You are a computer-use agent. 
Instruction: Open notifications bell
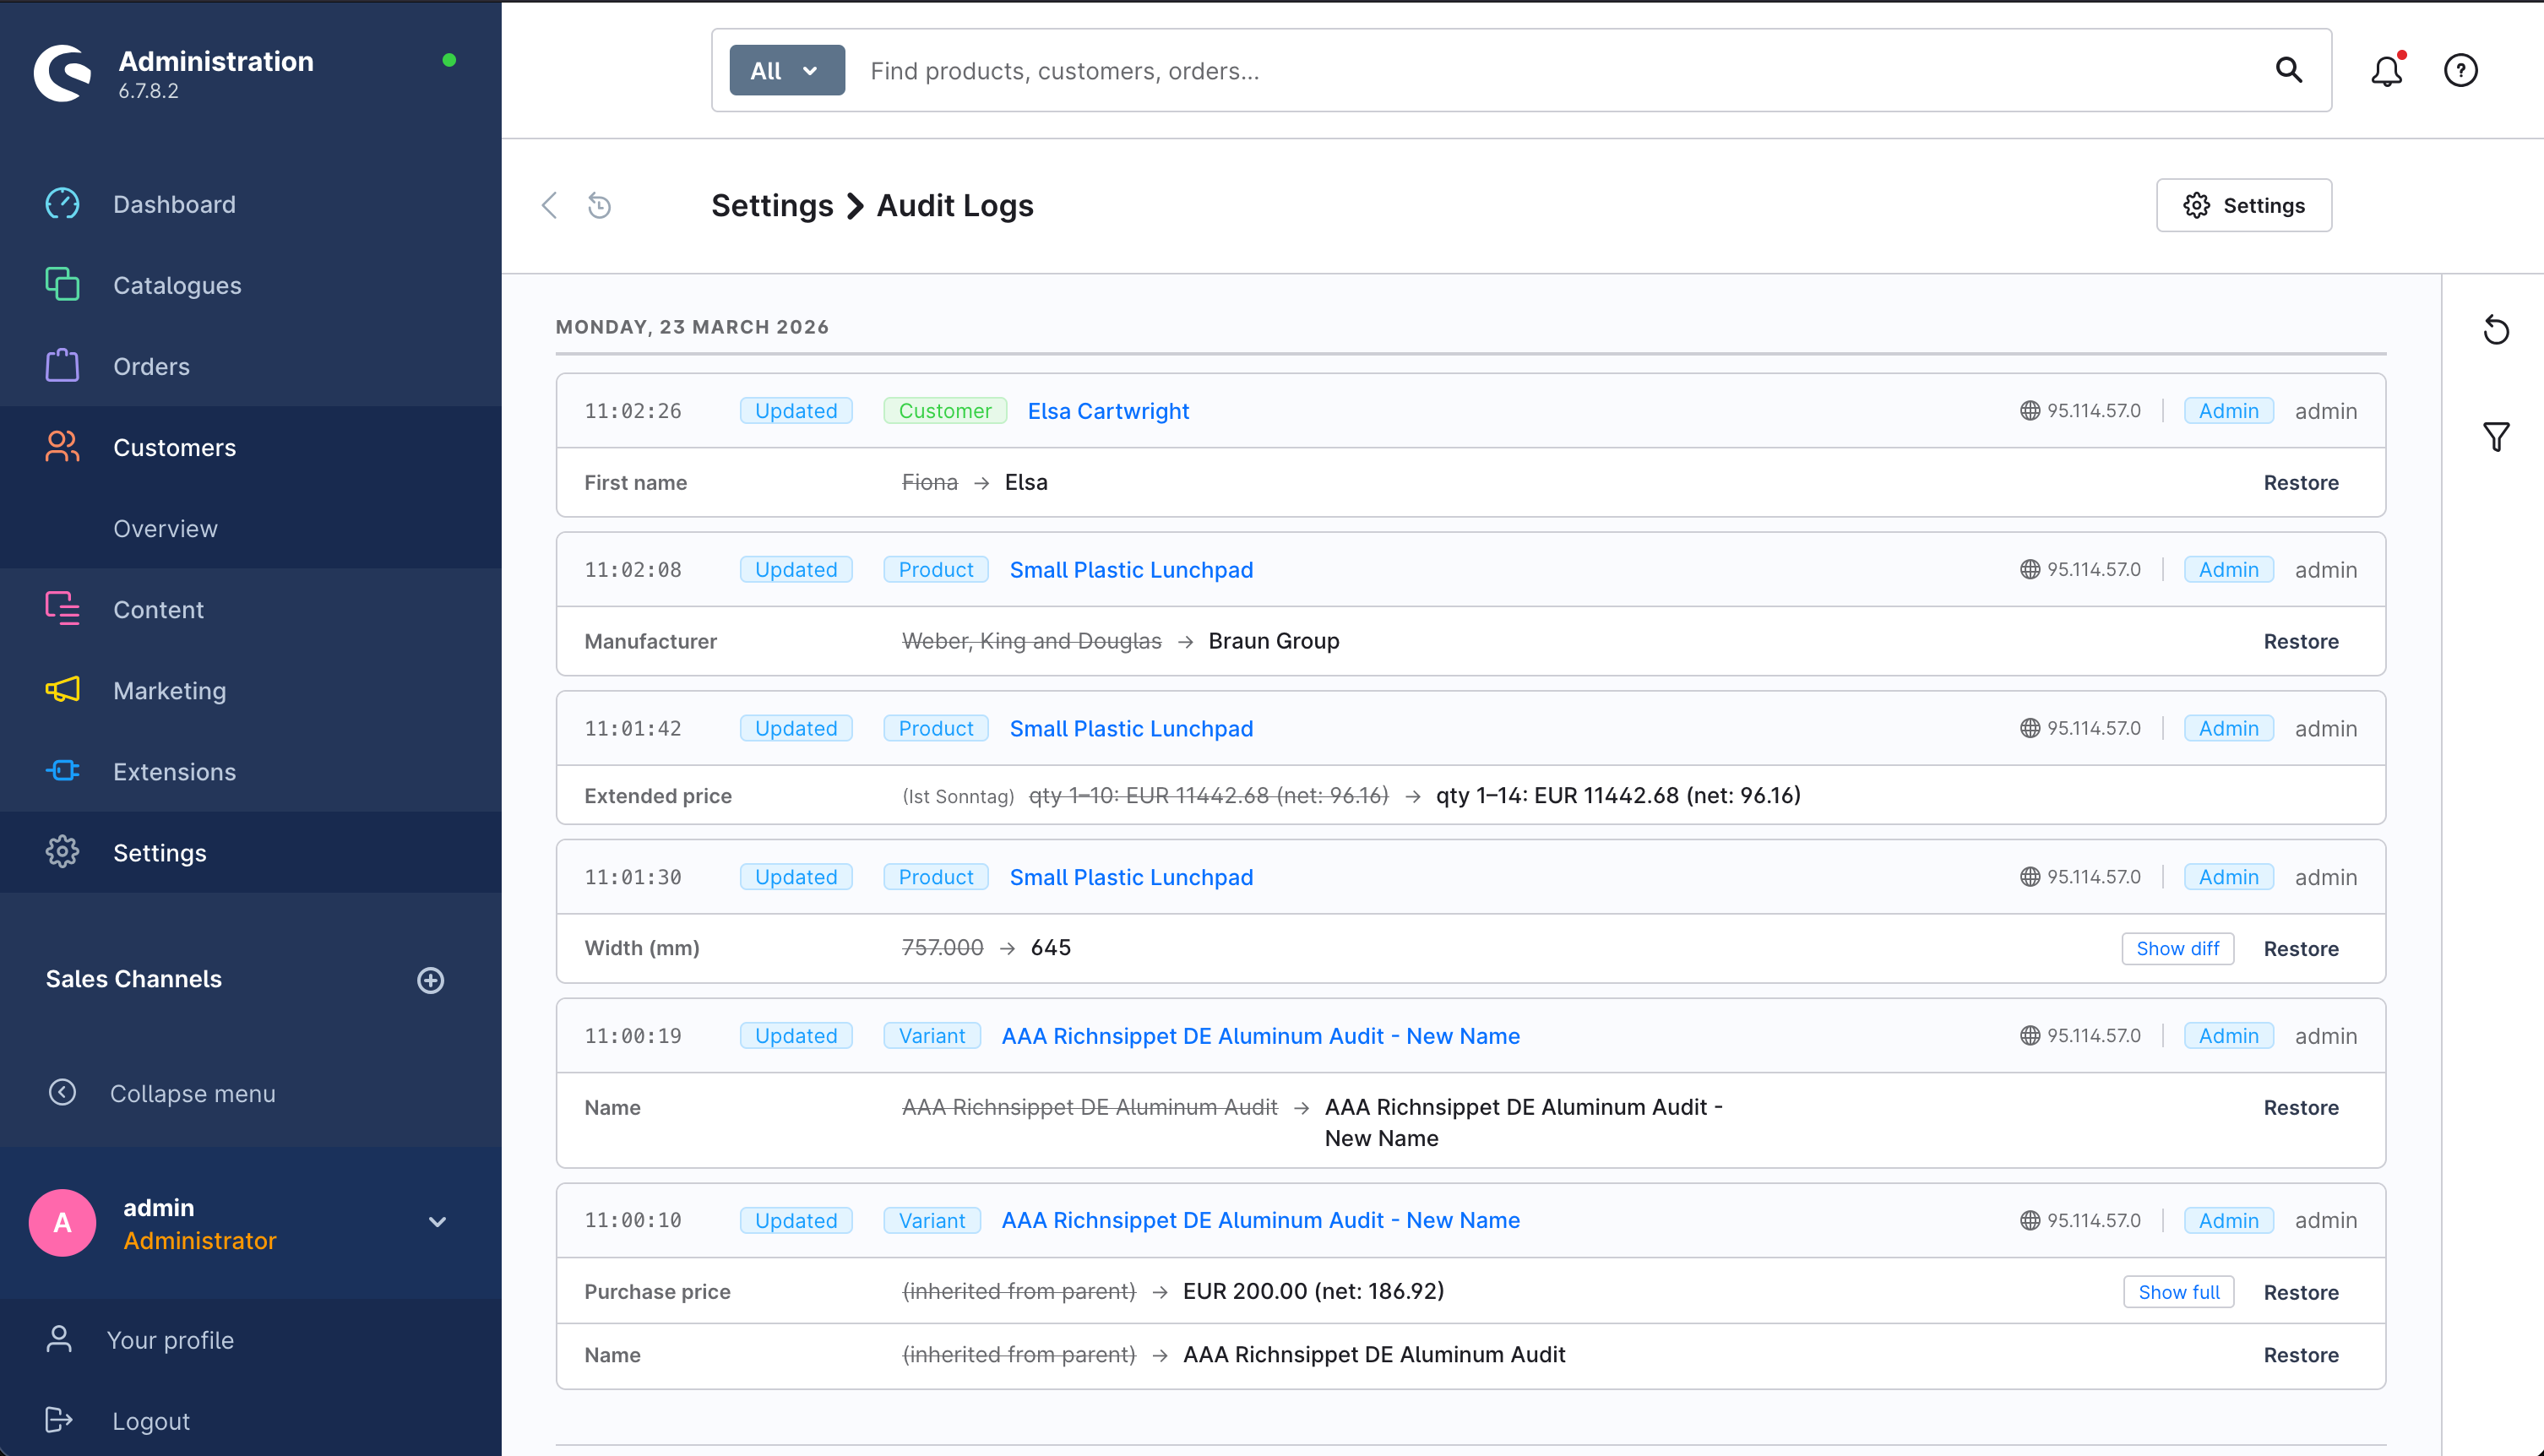[x=2387, y=70]
